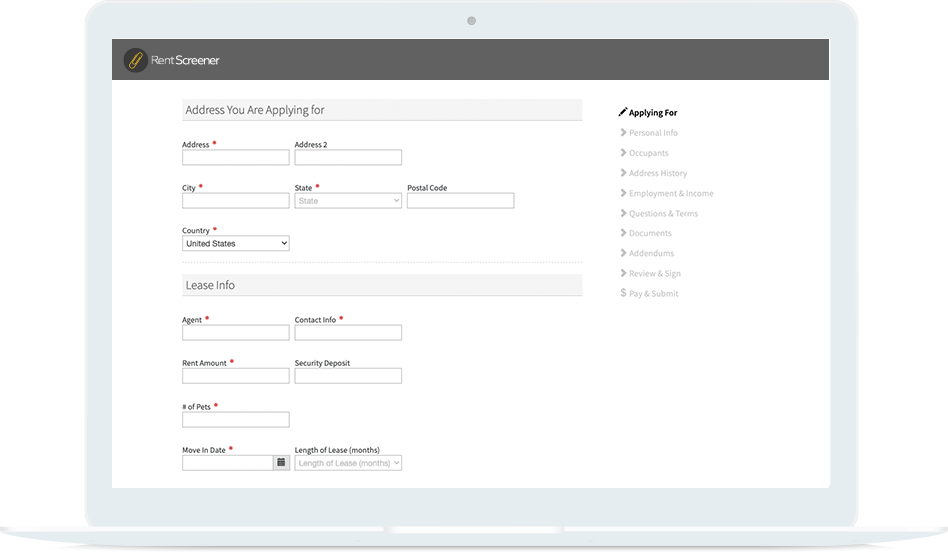
Task: Open the Questions & Terms section link
Action: coord(663,213)
